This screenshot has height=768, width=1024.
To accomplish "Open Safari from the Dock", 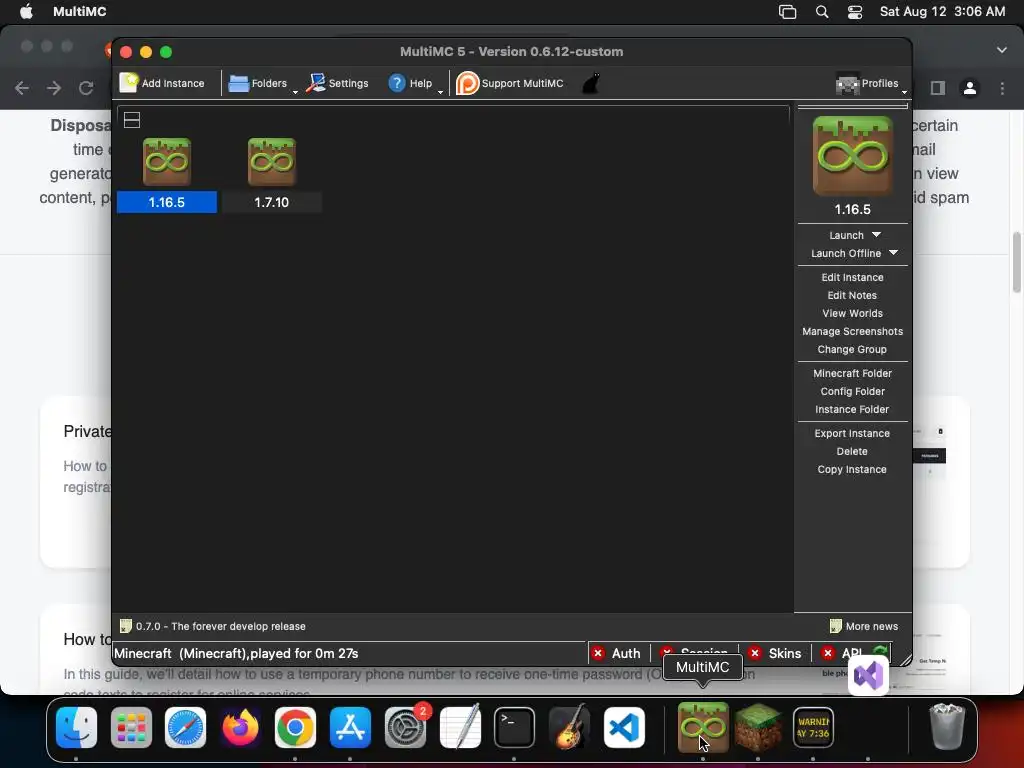I will 185,727.
